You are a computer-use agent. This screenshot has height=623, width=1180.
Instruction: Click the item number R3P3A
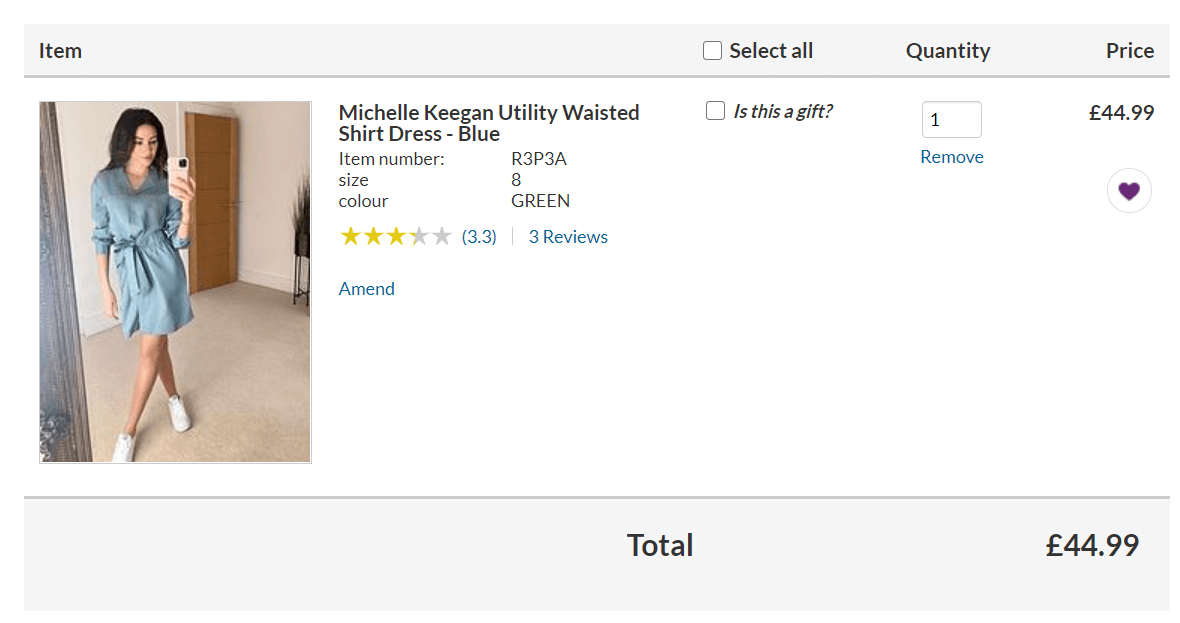(539, 159)
